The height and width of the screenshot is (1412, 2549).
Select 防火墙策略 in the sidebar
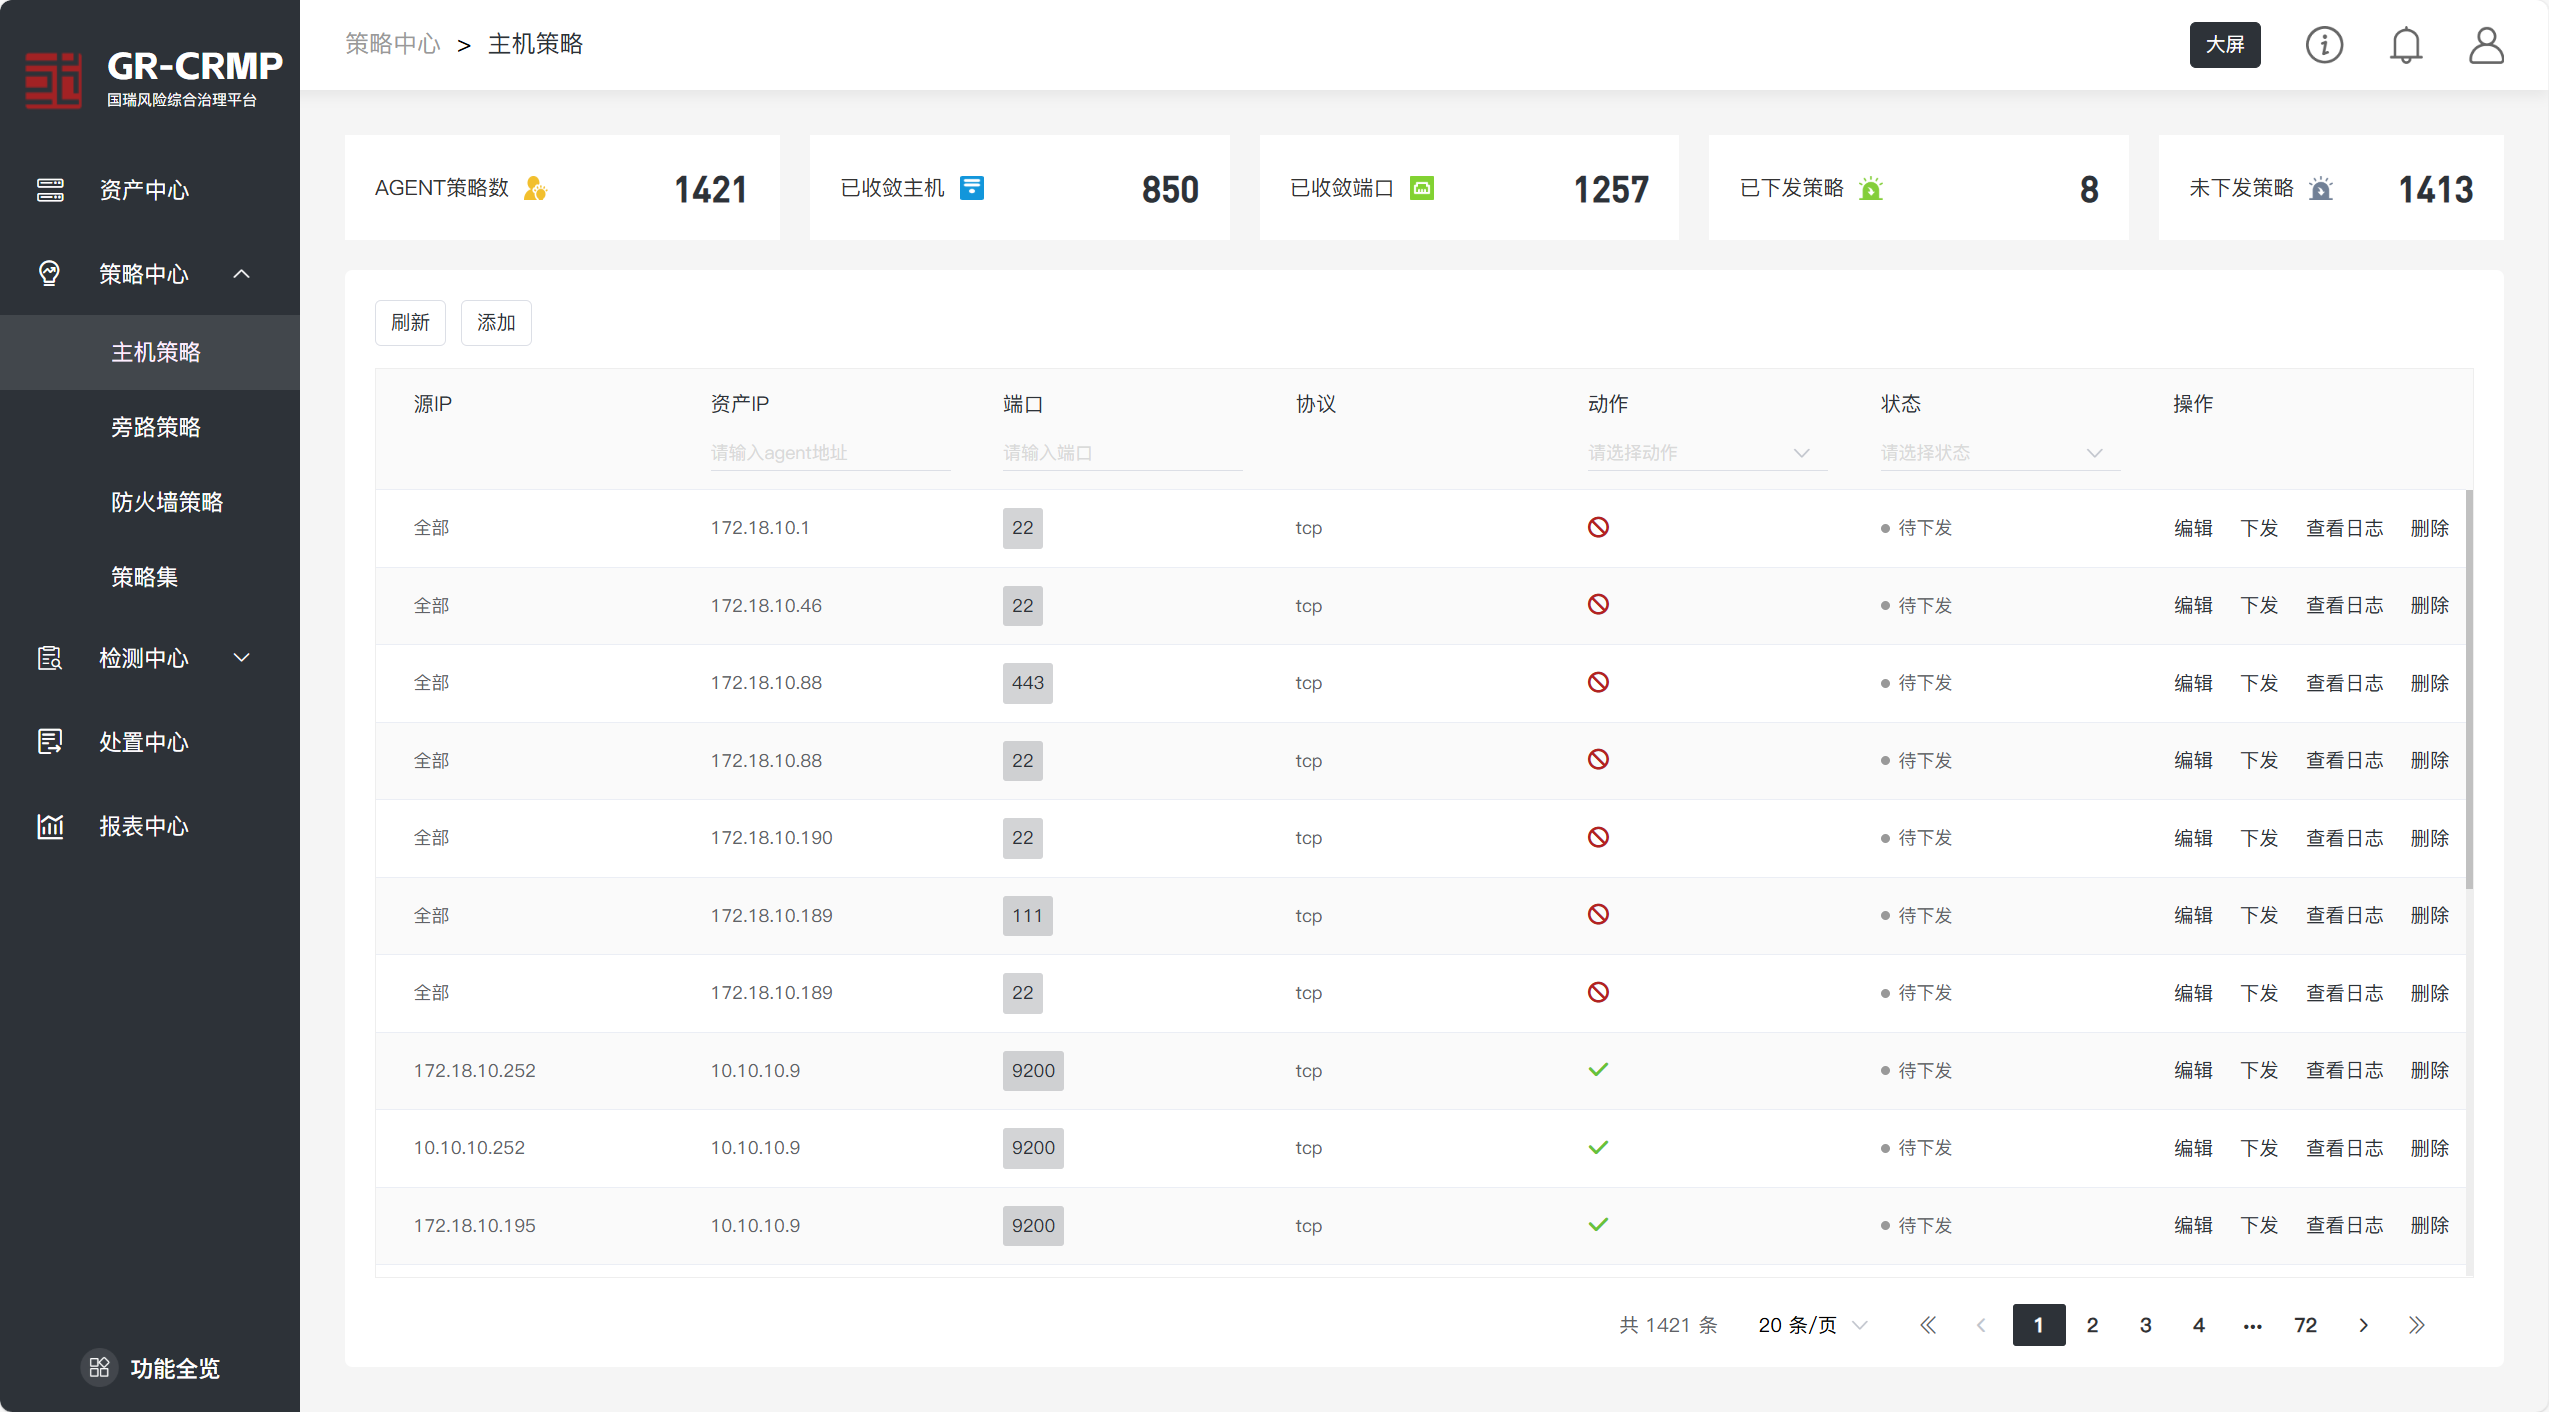click(x=167, y=502)
